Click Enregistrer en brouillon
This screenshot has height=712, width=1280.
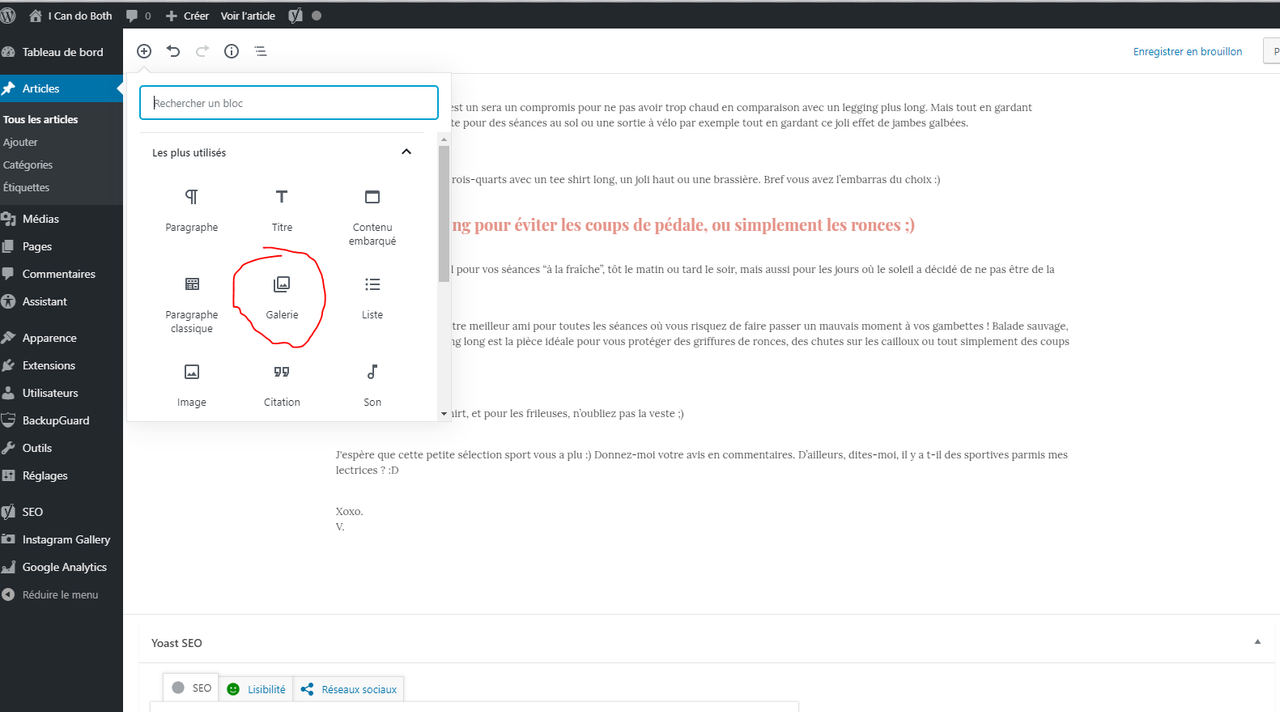point(1188,51)
